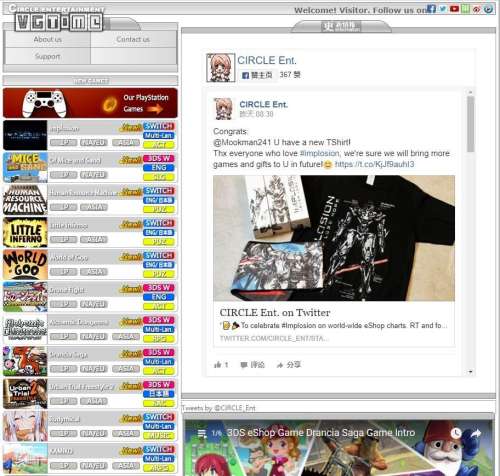Open the Urban Trial Freestyle 2 thumbnail
This screenshot has height=476, width=500.
click(25, 394)
